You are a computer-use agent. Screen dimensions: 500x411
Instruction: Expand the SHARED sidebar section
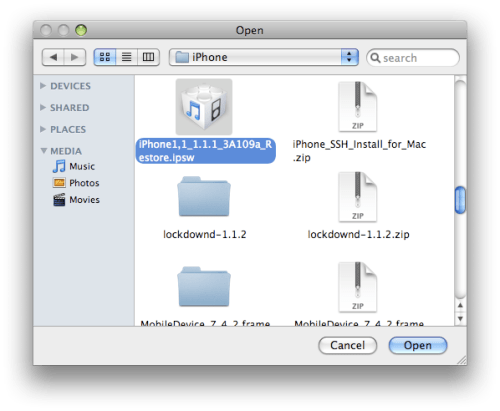pos(43,107)
